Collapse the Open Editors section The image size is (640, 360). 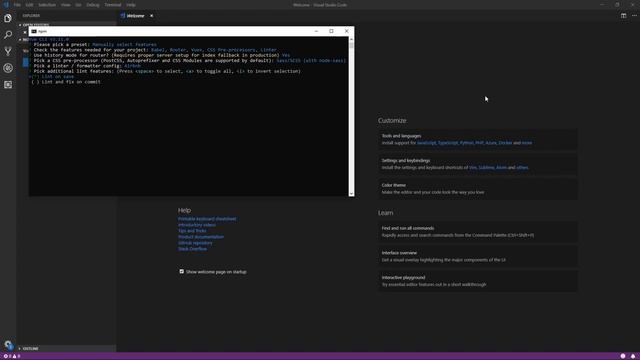pos(35,25)
